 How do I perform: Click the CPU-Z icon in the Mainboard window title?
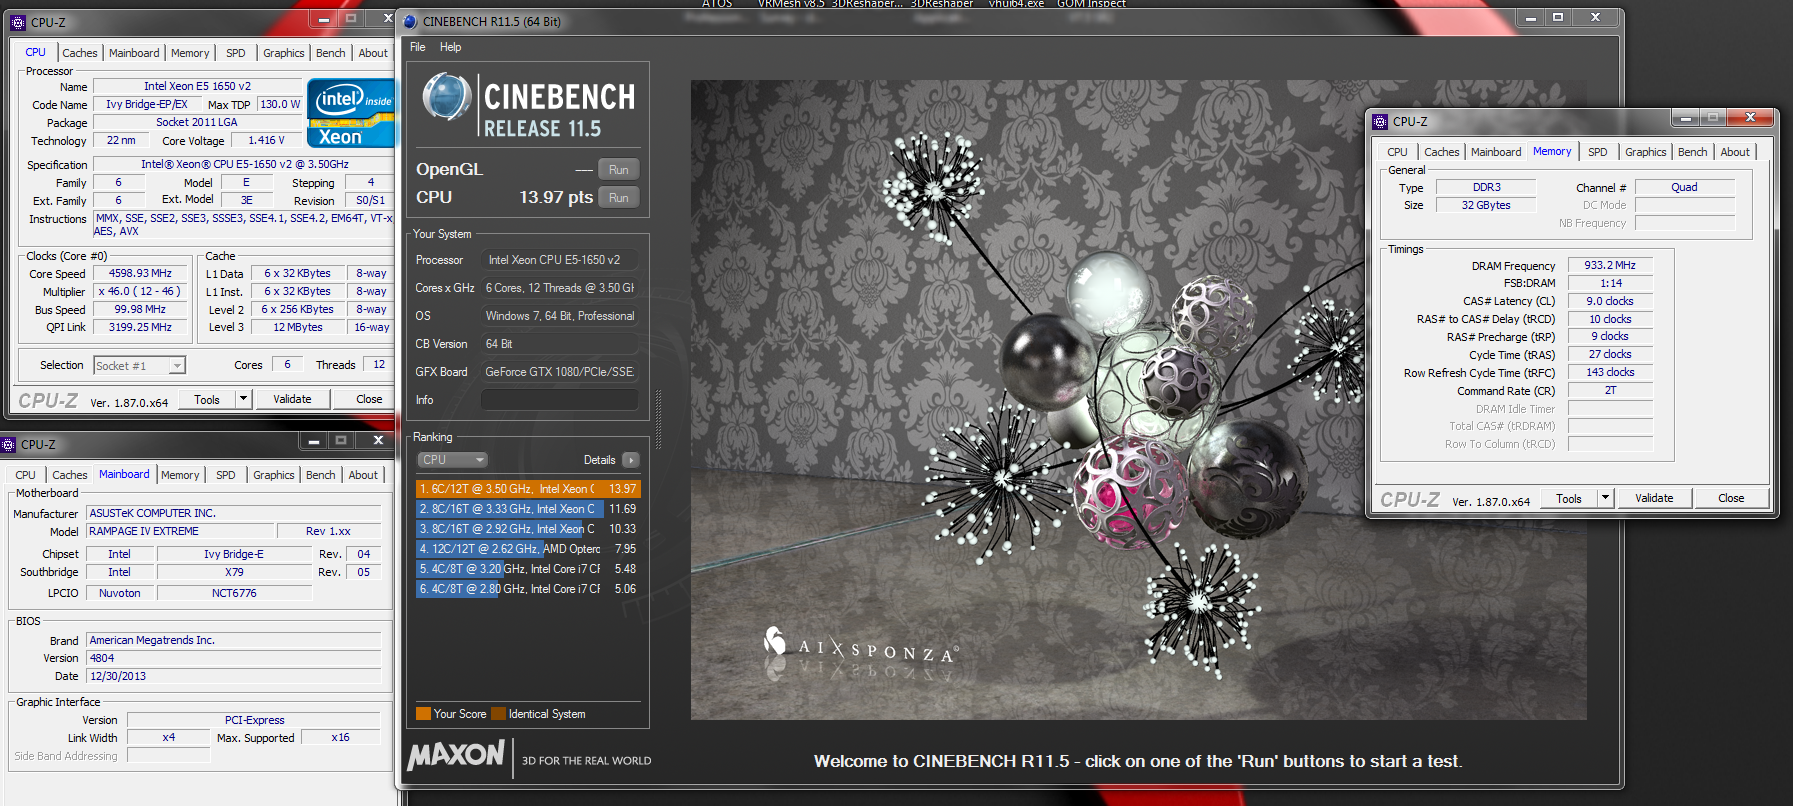(8, 445)
